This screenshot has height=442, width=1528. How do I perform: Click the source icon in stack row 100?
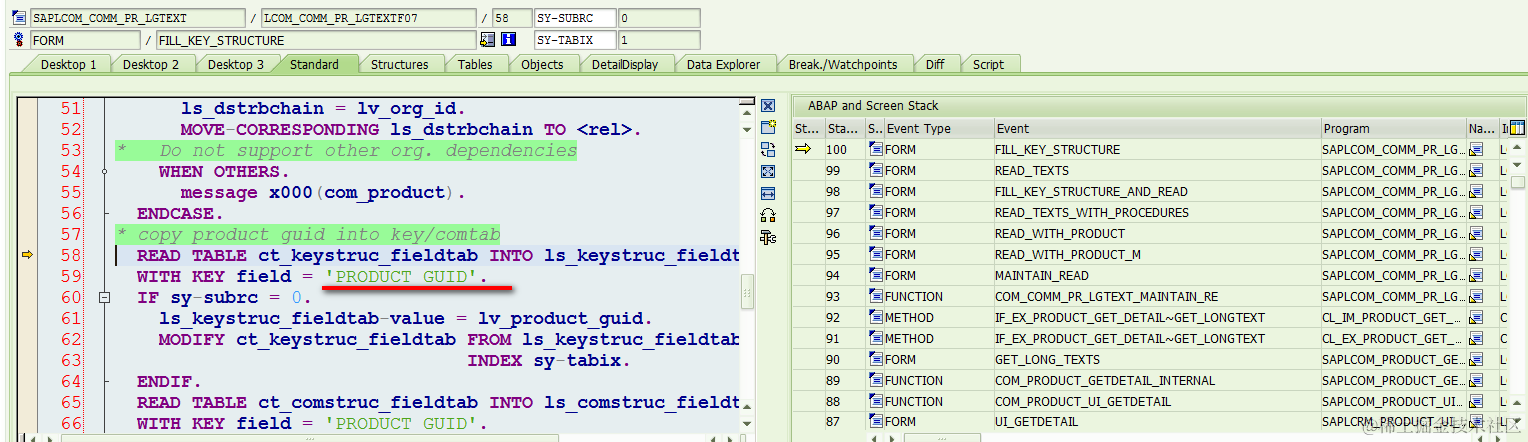(x=876, y=149)
